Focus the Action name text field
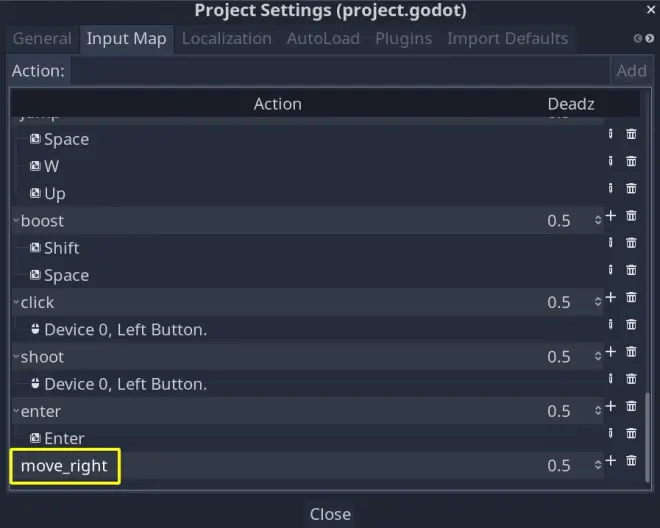660x528 pixels. (340, 71)
